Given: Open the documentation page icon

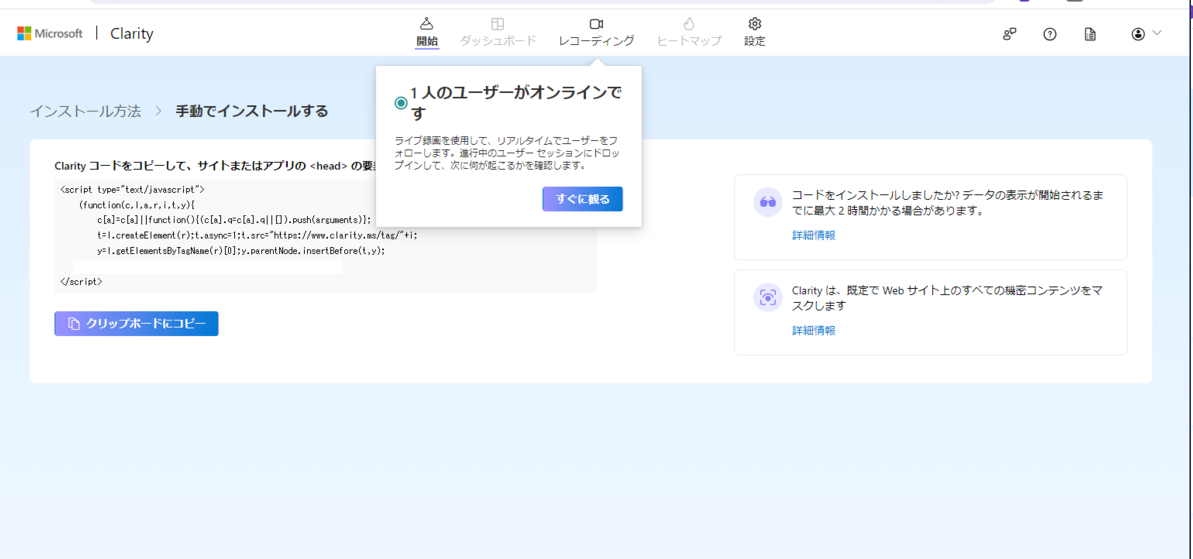Looking at the screenshot, I should [1090, 33].
